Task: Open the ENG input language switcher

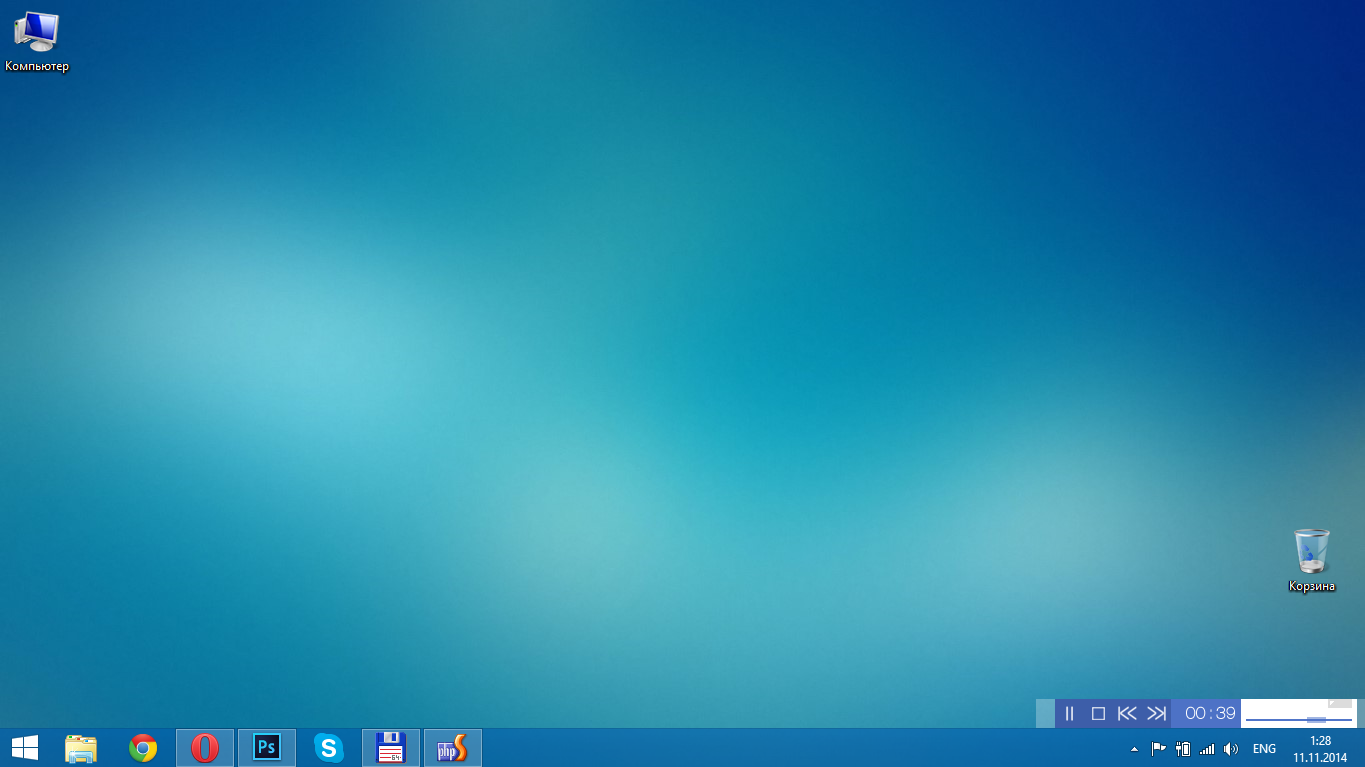Action: (1264, 749)
